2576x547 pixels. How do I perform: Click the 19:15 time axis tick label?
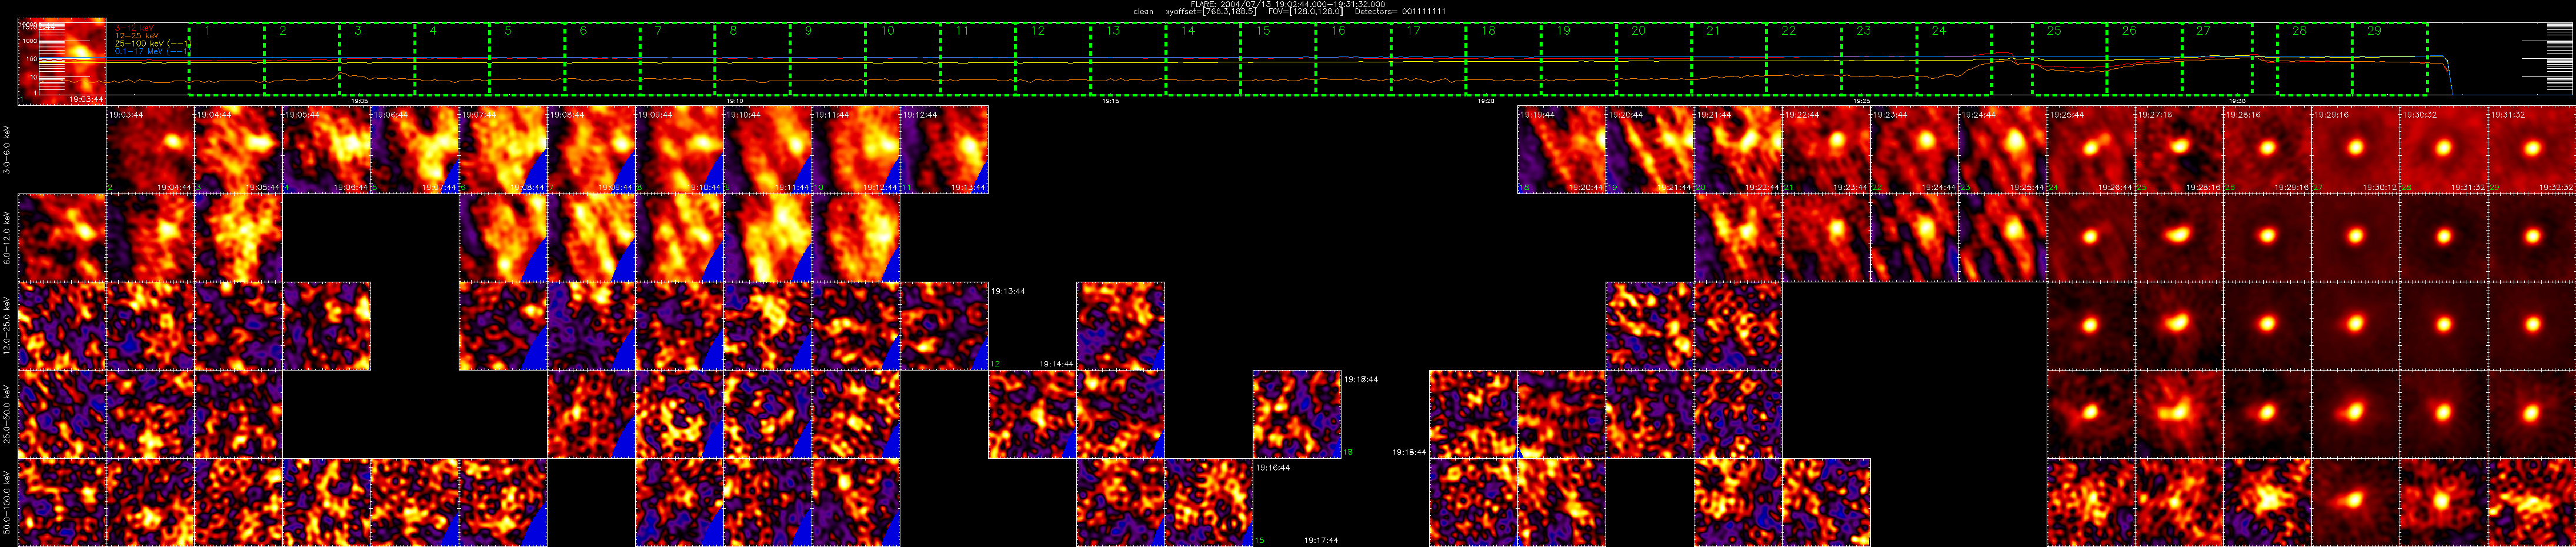tap(1111, 101)
